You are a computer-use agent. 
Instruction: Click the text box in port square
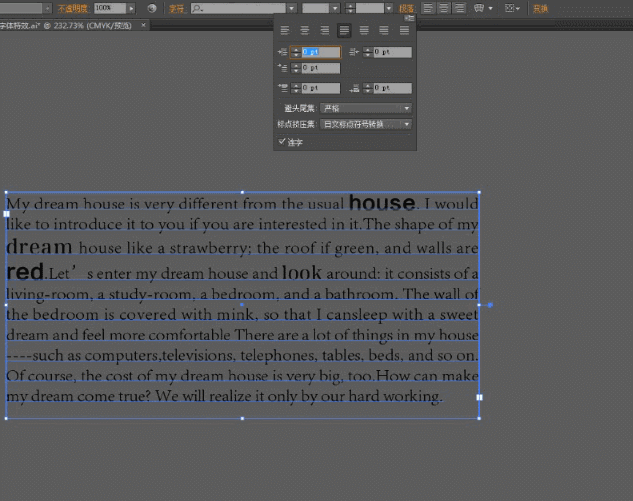coord(6,214)
